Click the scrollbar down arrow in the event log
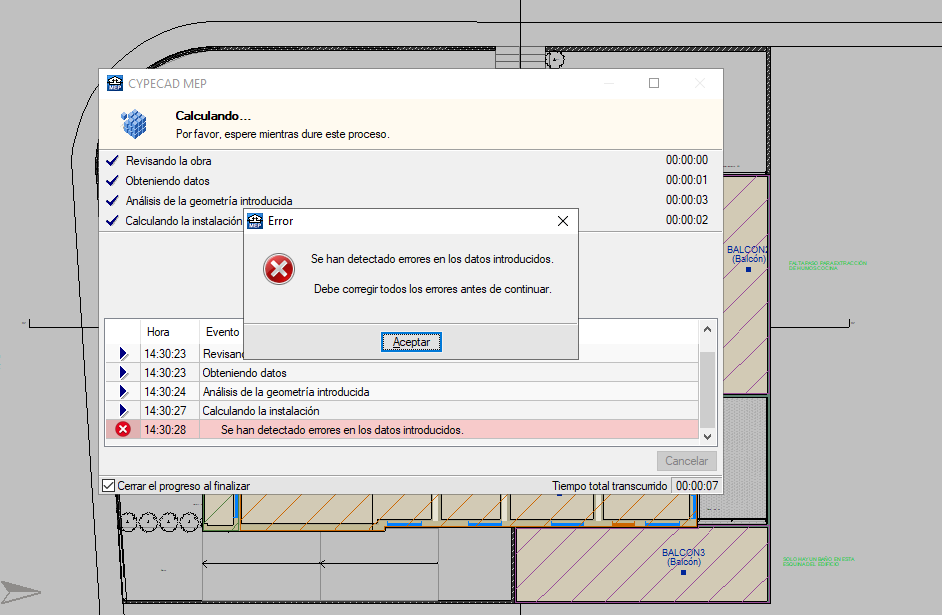 point(707,436)
